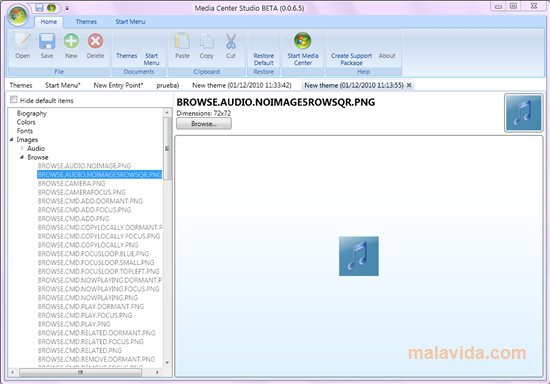
Task: Collapse the Browse tree node
Action: (x=22, y=157)
